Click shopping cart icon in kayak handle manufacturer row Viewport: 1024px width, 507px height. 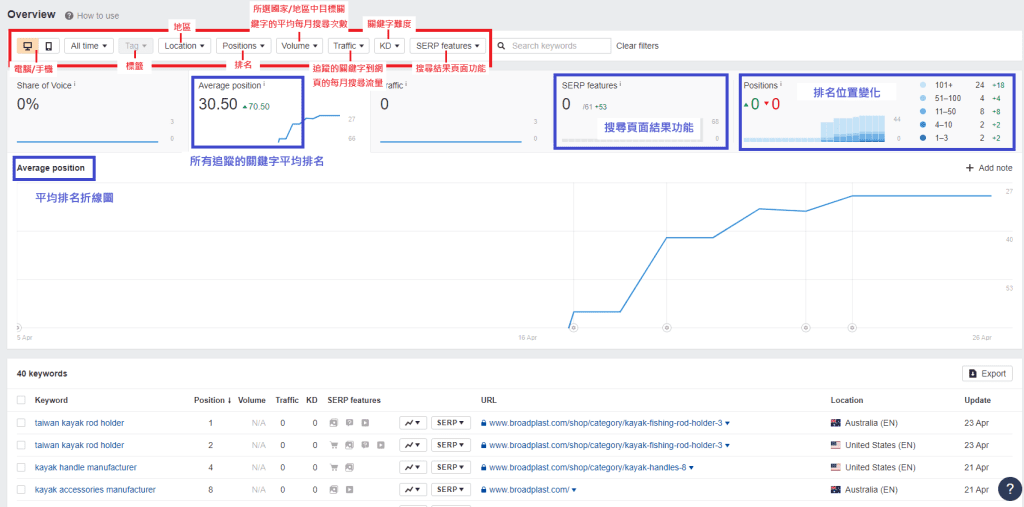pyautogui.click(x=334, y=467)
